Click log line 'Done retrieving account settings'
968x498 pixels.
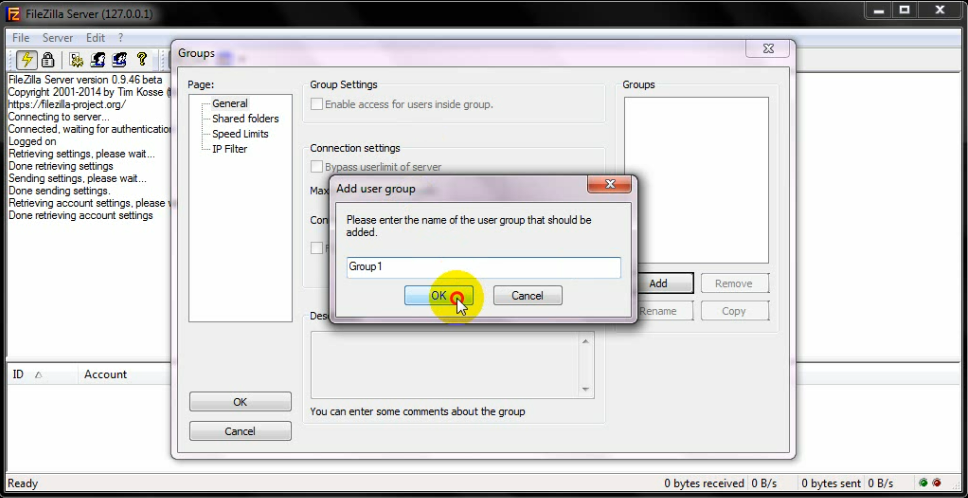pyautogui.click(x=81, y=215)
